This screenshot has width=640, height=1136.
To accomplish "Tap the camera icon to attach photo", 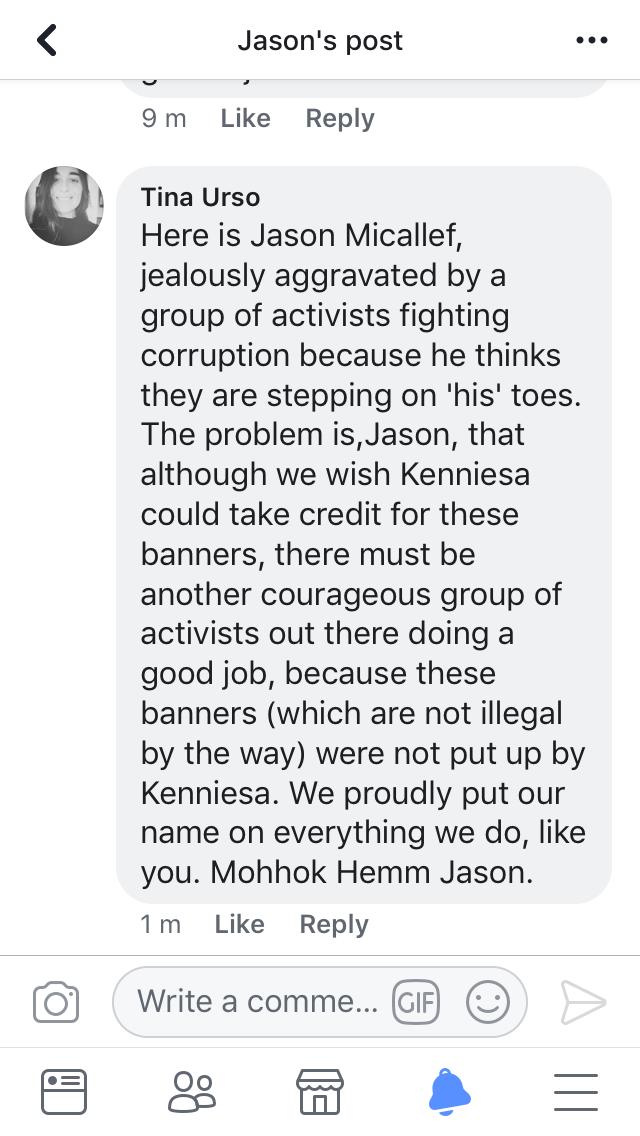I will (x=56, y=1002).
